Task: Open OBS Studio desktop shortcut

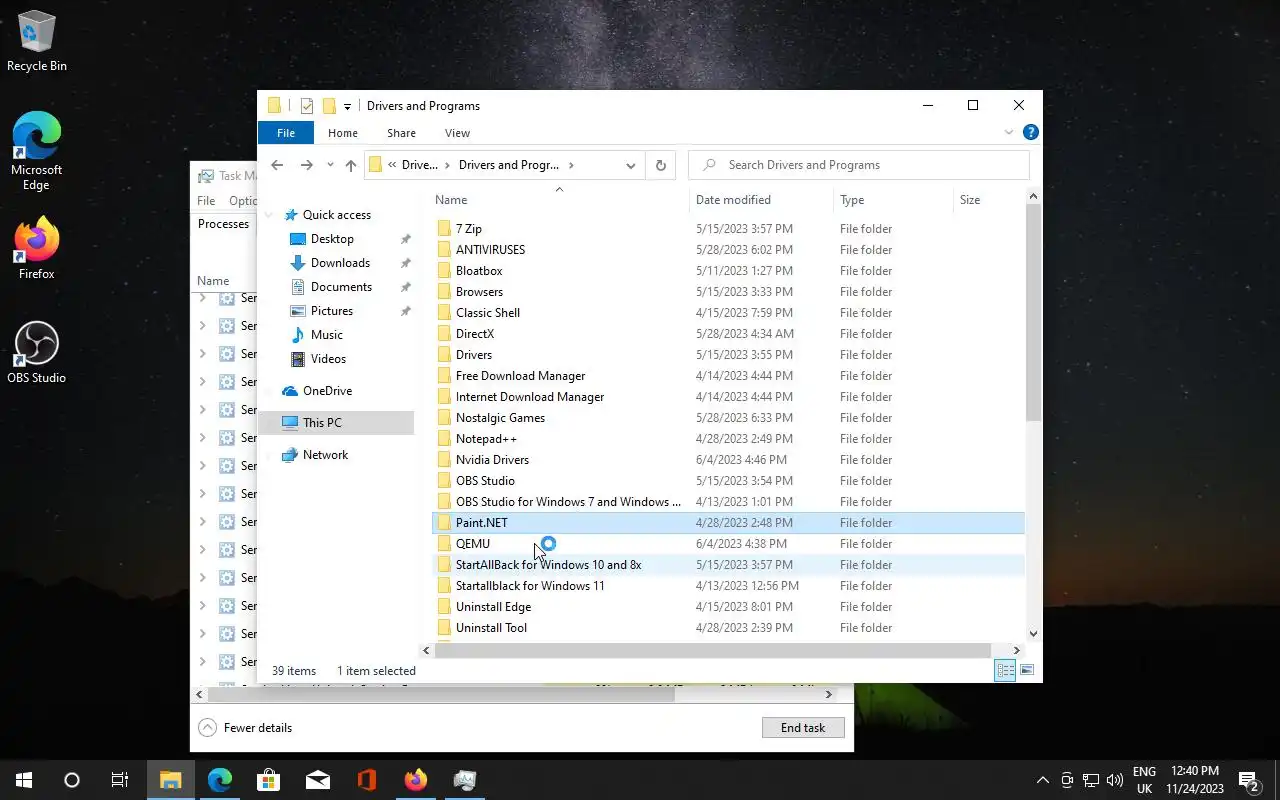Action: (37, 352)
